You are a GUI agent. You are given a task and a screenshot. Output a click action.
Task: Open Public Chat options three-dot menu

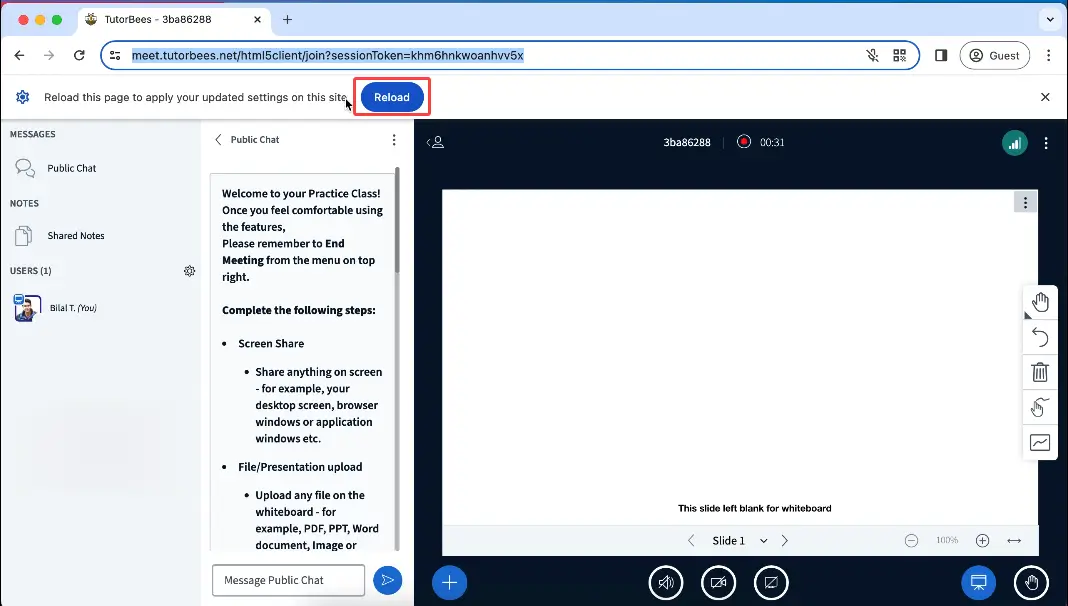394,140
